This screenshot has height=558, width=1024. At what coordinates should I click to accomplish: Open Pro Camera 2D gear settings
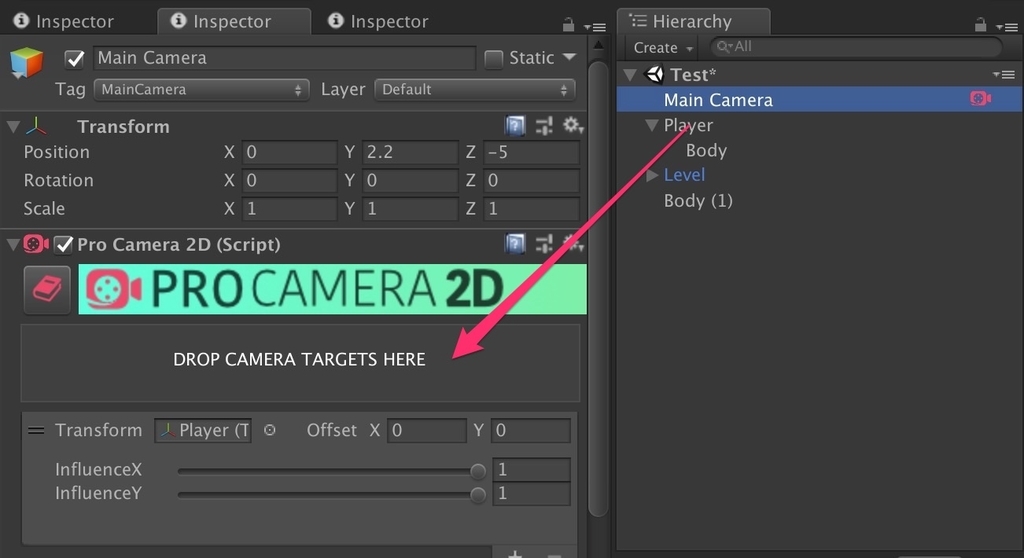[x=573, y=244]
